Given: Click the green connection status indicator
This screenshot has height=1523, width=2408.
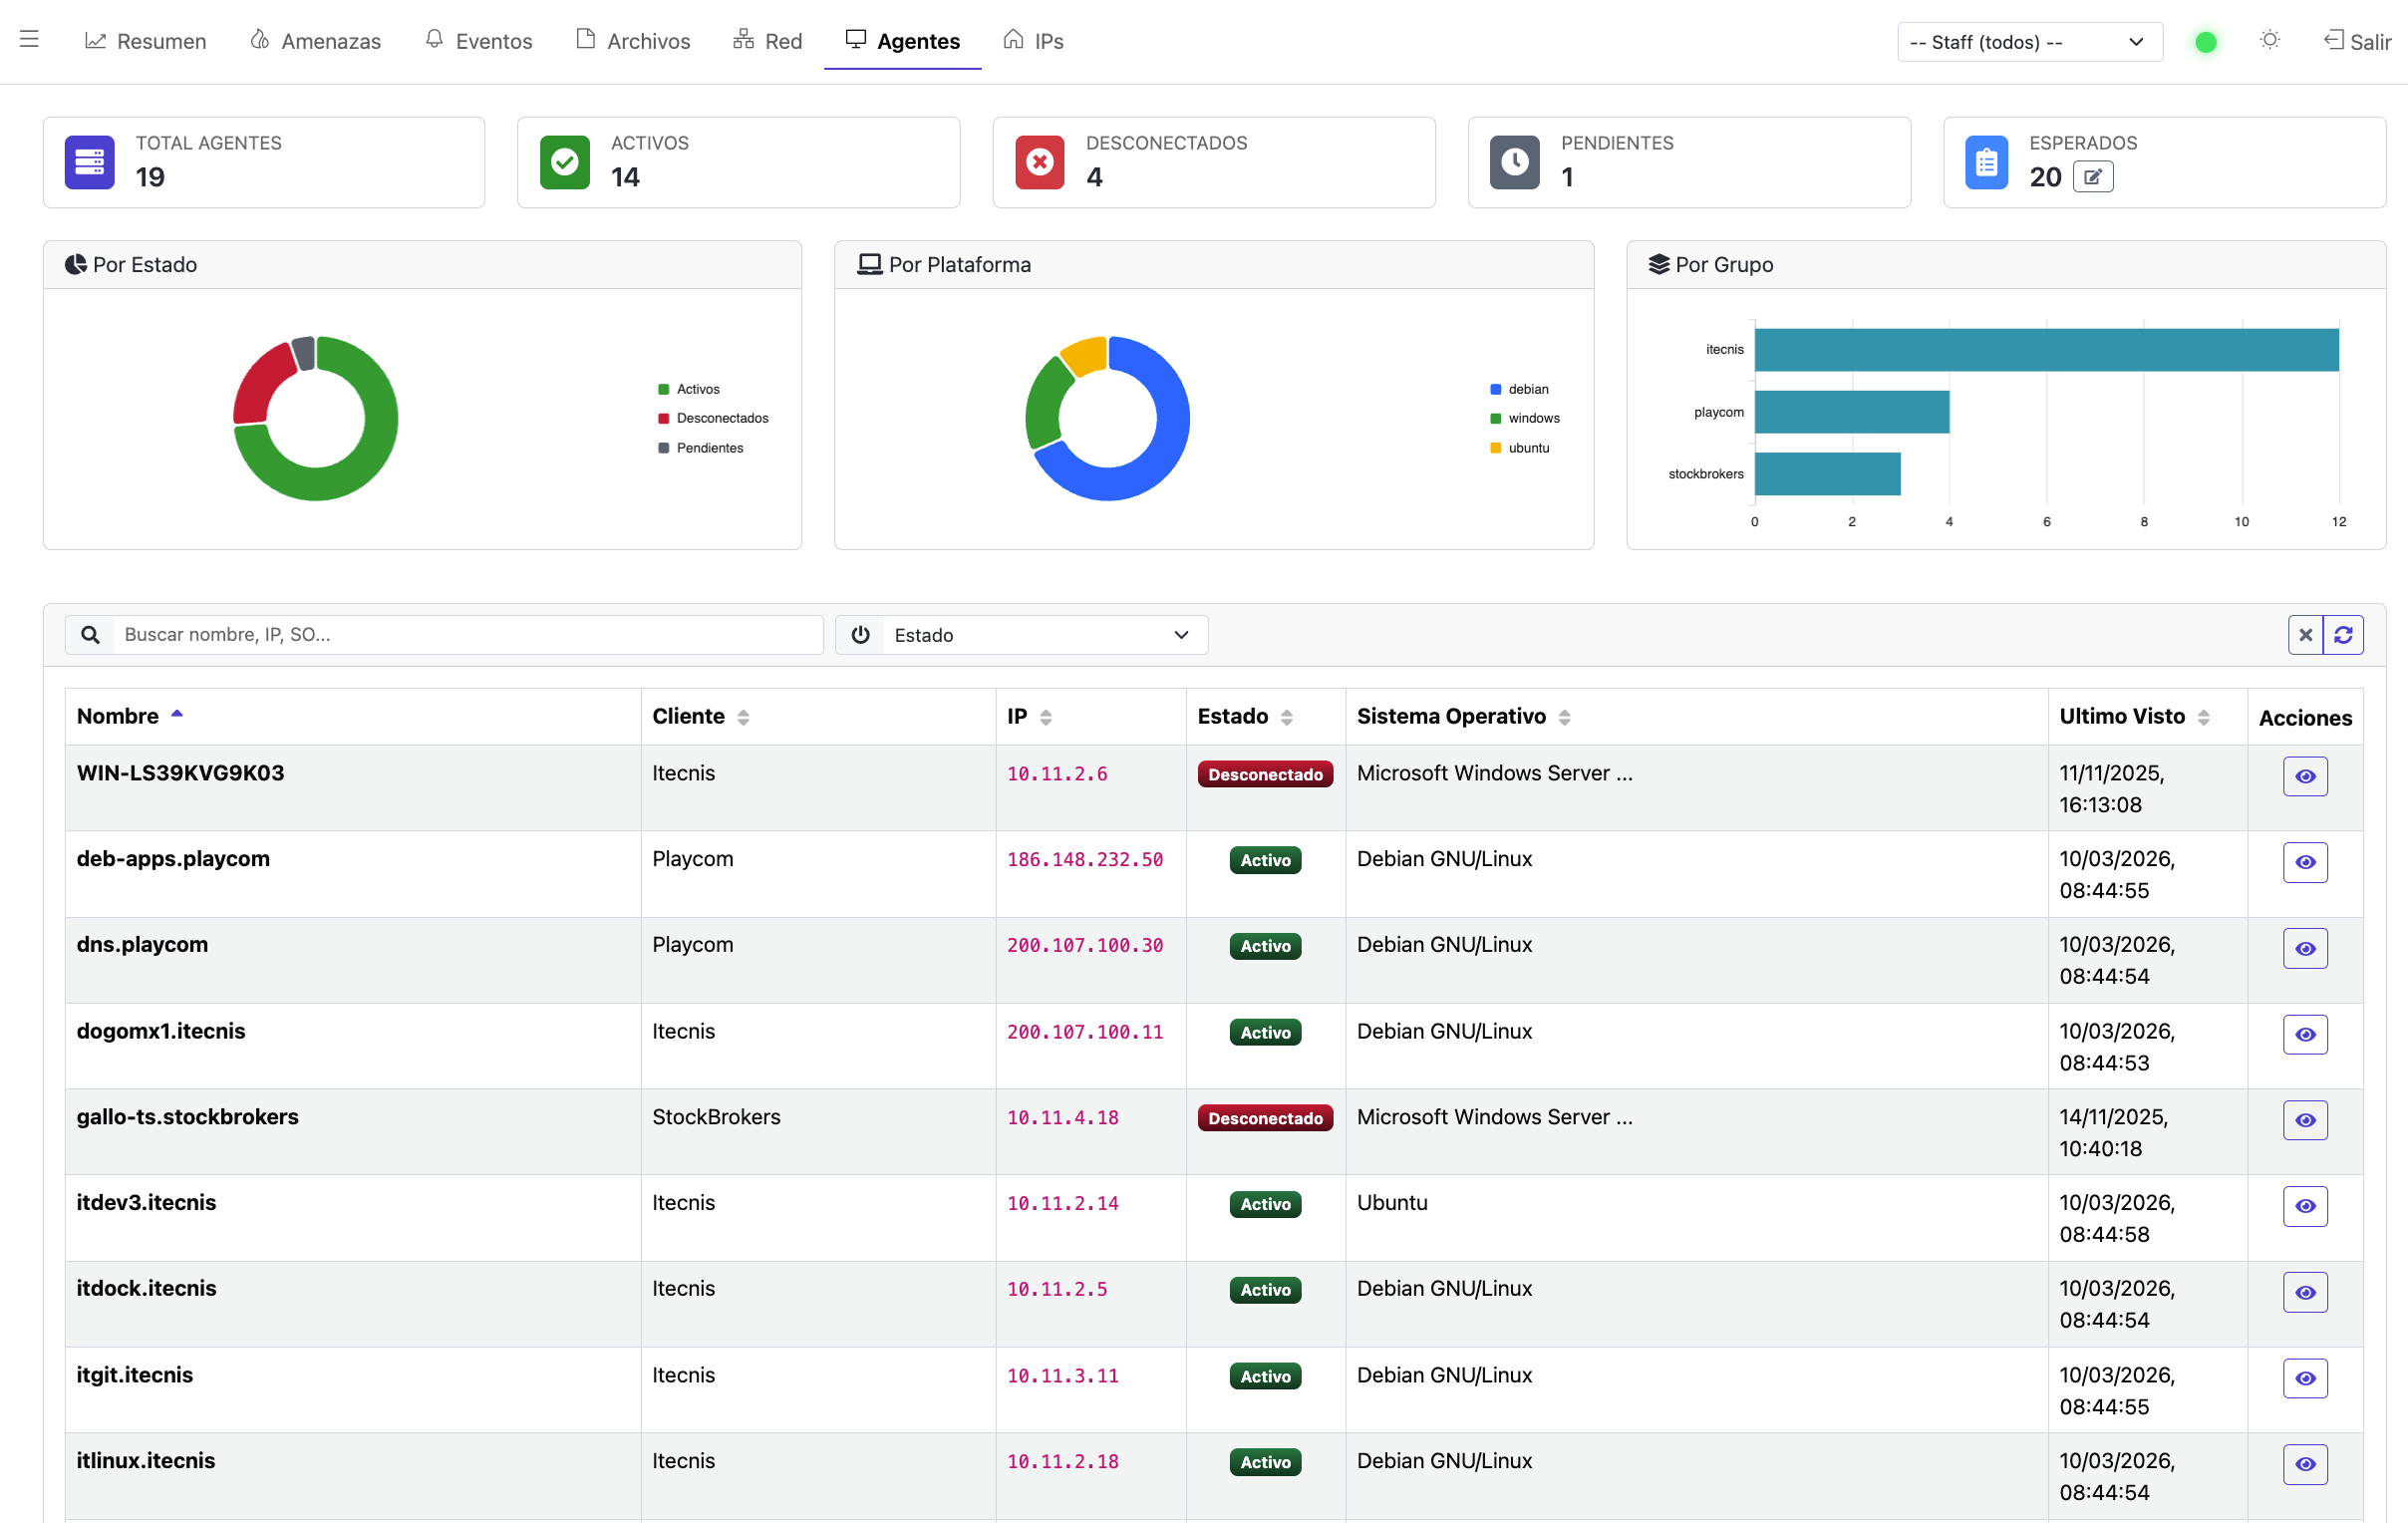Looking at the screenshot, I should coord(2205,42).
